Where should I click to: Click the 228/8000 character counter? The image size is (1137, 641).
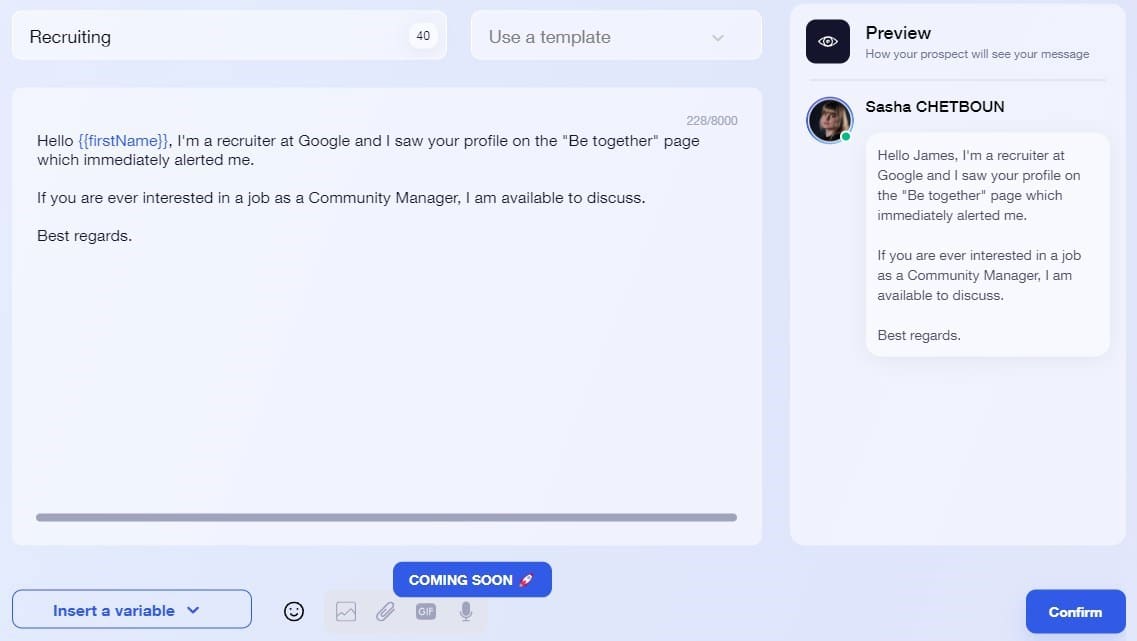pyautogui.click(x=711, y=120)
